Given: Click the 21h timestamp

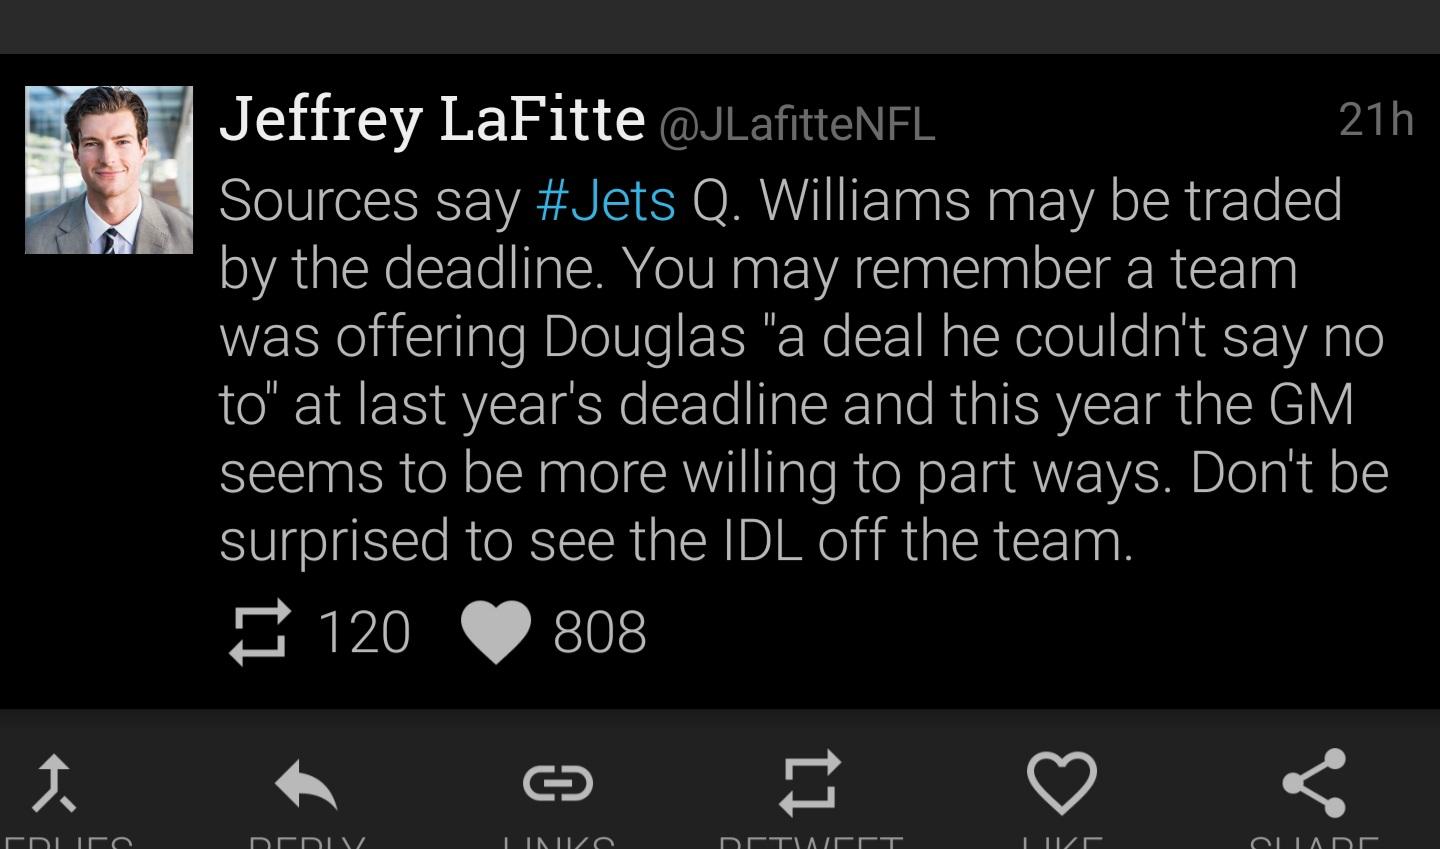Looking at the screenshot, I should point(1376,120).
